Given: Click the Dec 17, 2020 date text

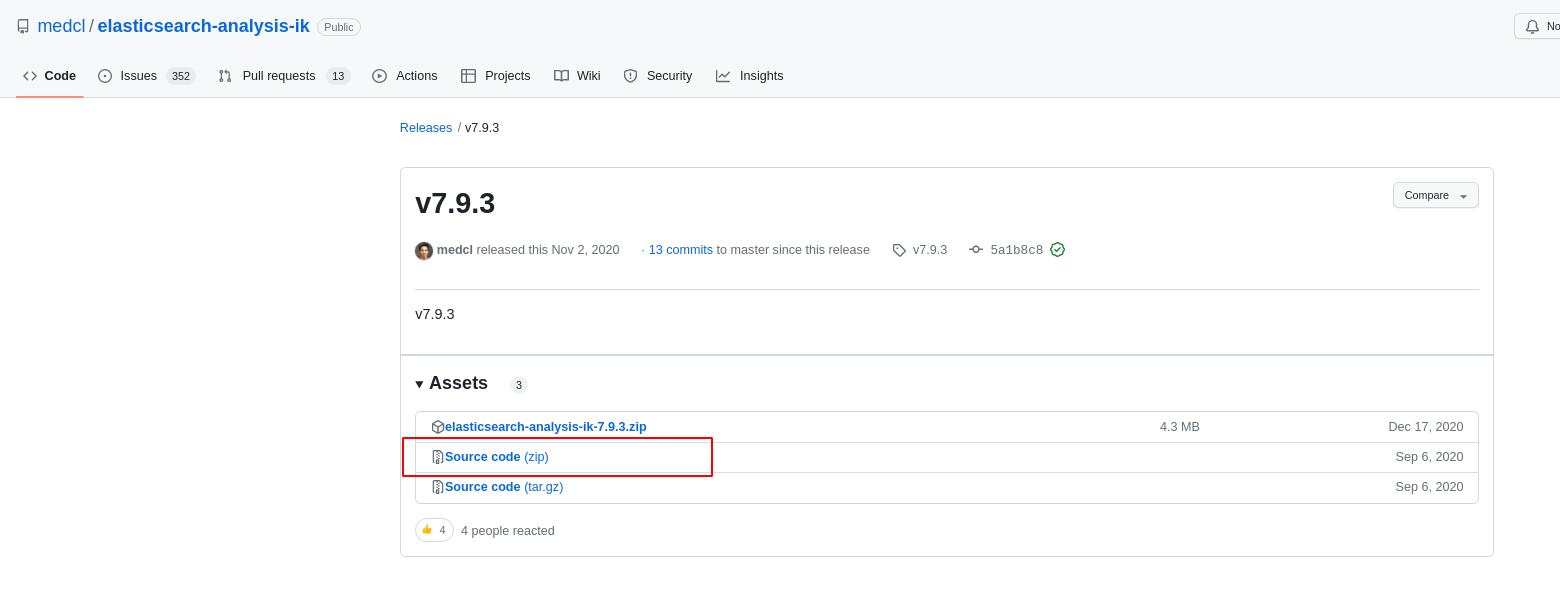Looking at the screenshot, I should (x=1426, y=427).
